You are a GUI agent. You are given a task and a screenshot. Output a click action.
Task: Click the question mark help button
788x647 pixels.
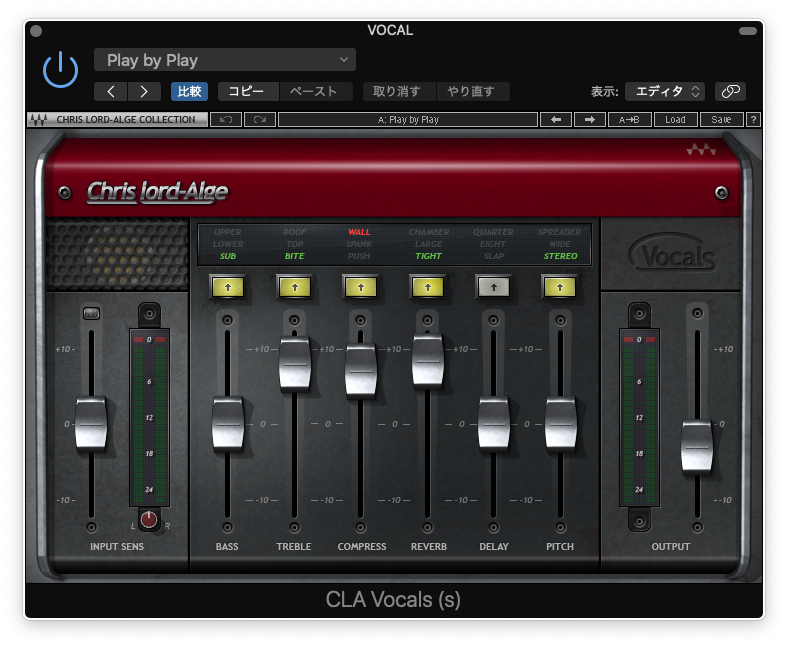[753, 120]
